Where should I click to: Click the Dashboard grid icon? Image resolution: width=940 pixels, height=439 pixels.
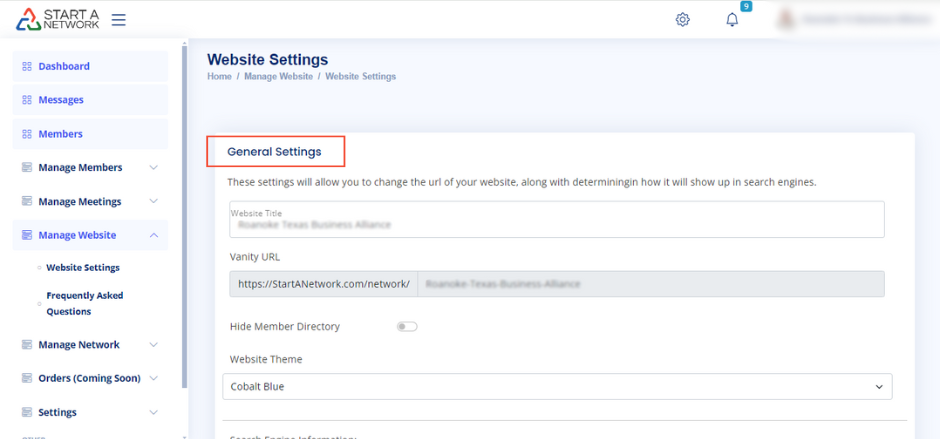coord(27,66)
